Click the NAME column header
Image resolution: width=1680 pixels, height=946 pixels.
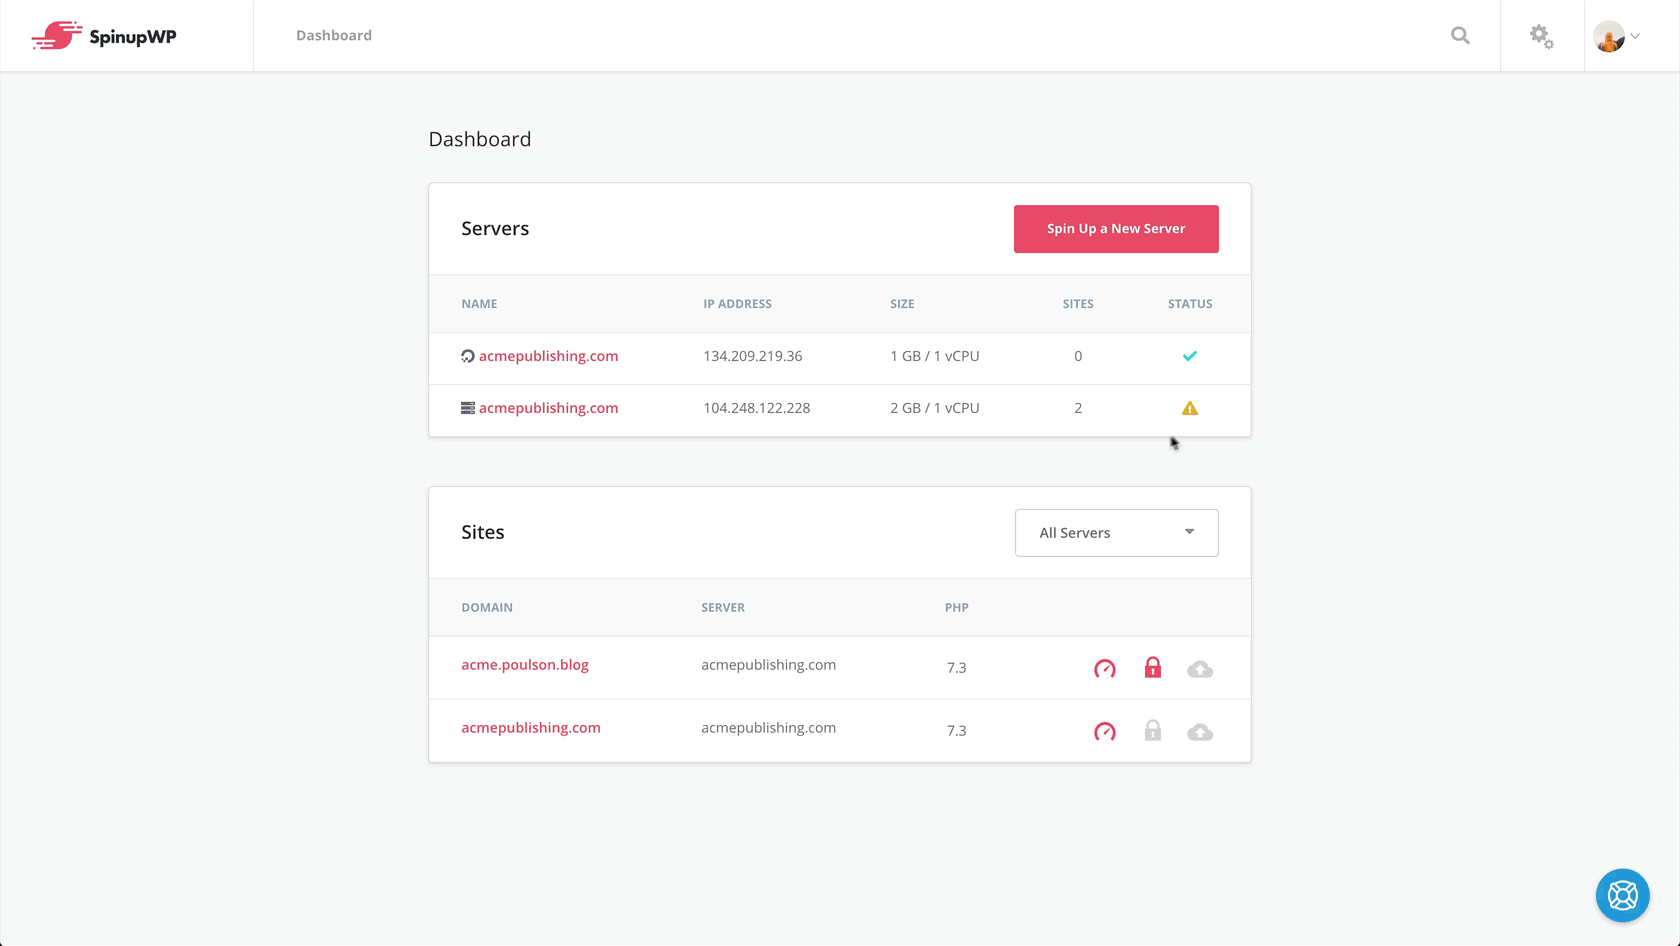pos(479,304)
